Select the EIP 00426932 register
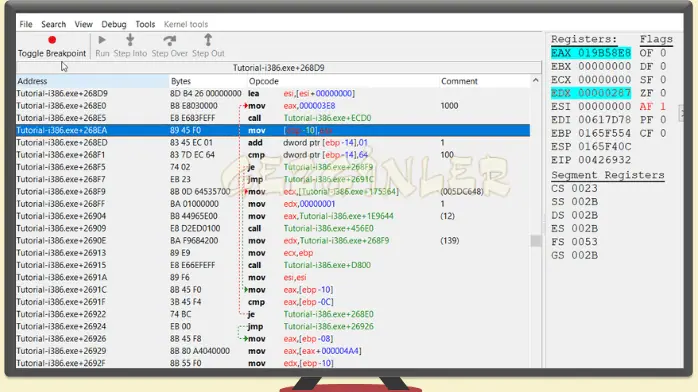The width and height of the screenshot is (698, 392). (x=591, y=160)
